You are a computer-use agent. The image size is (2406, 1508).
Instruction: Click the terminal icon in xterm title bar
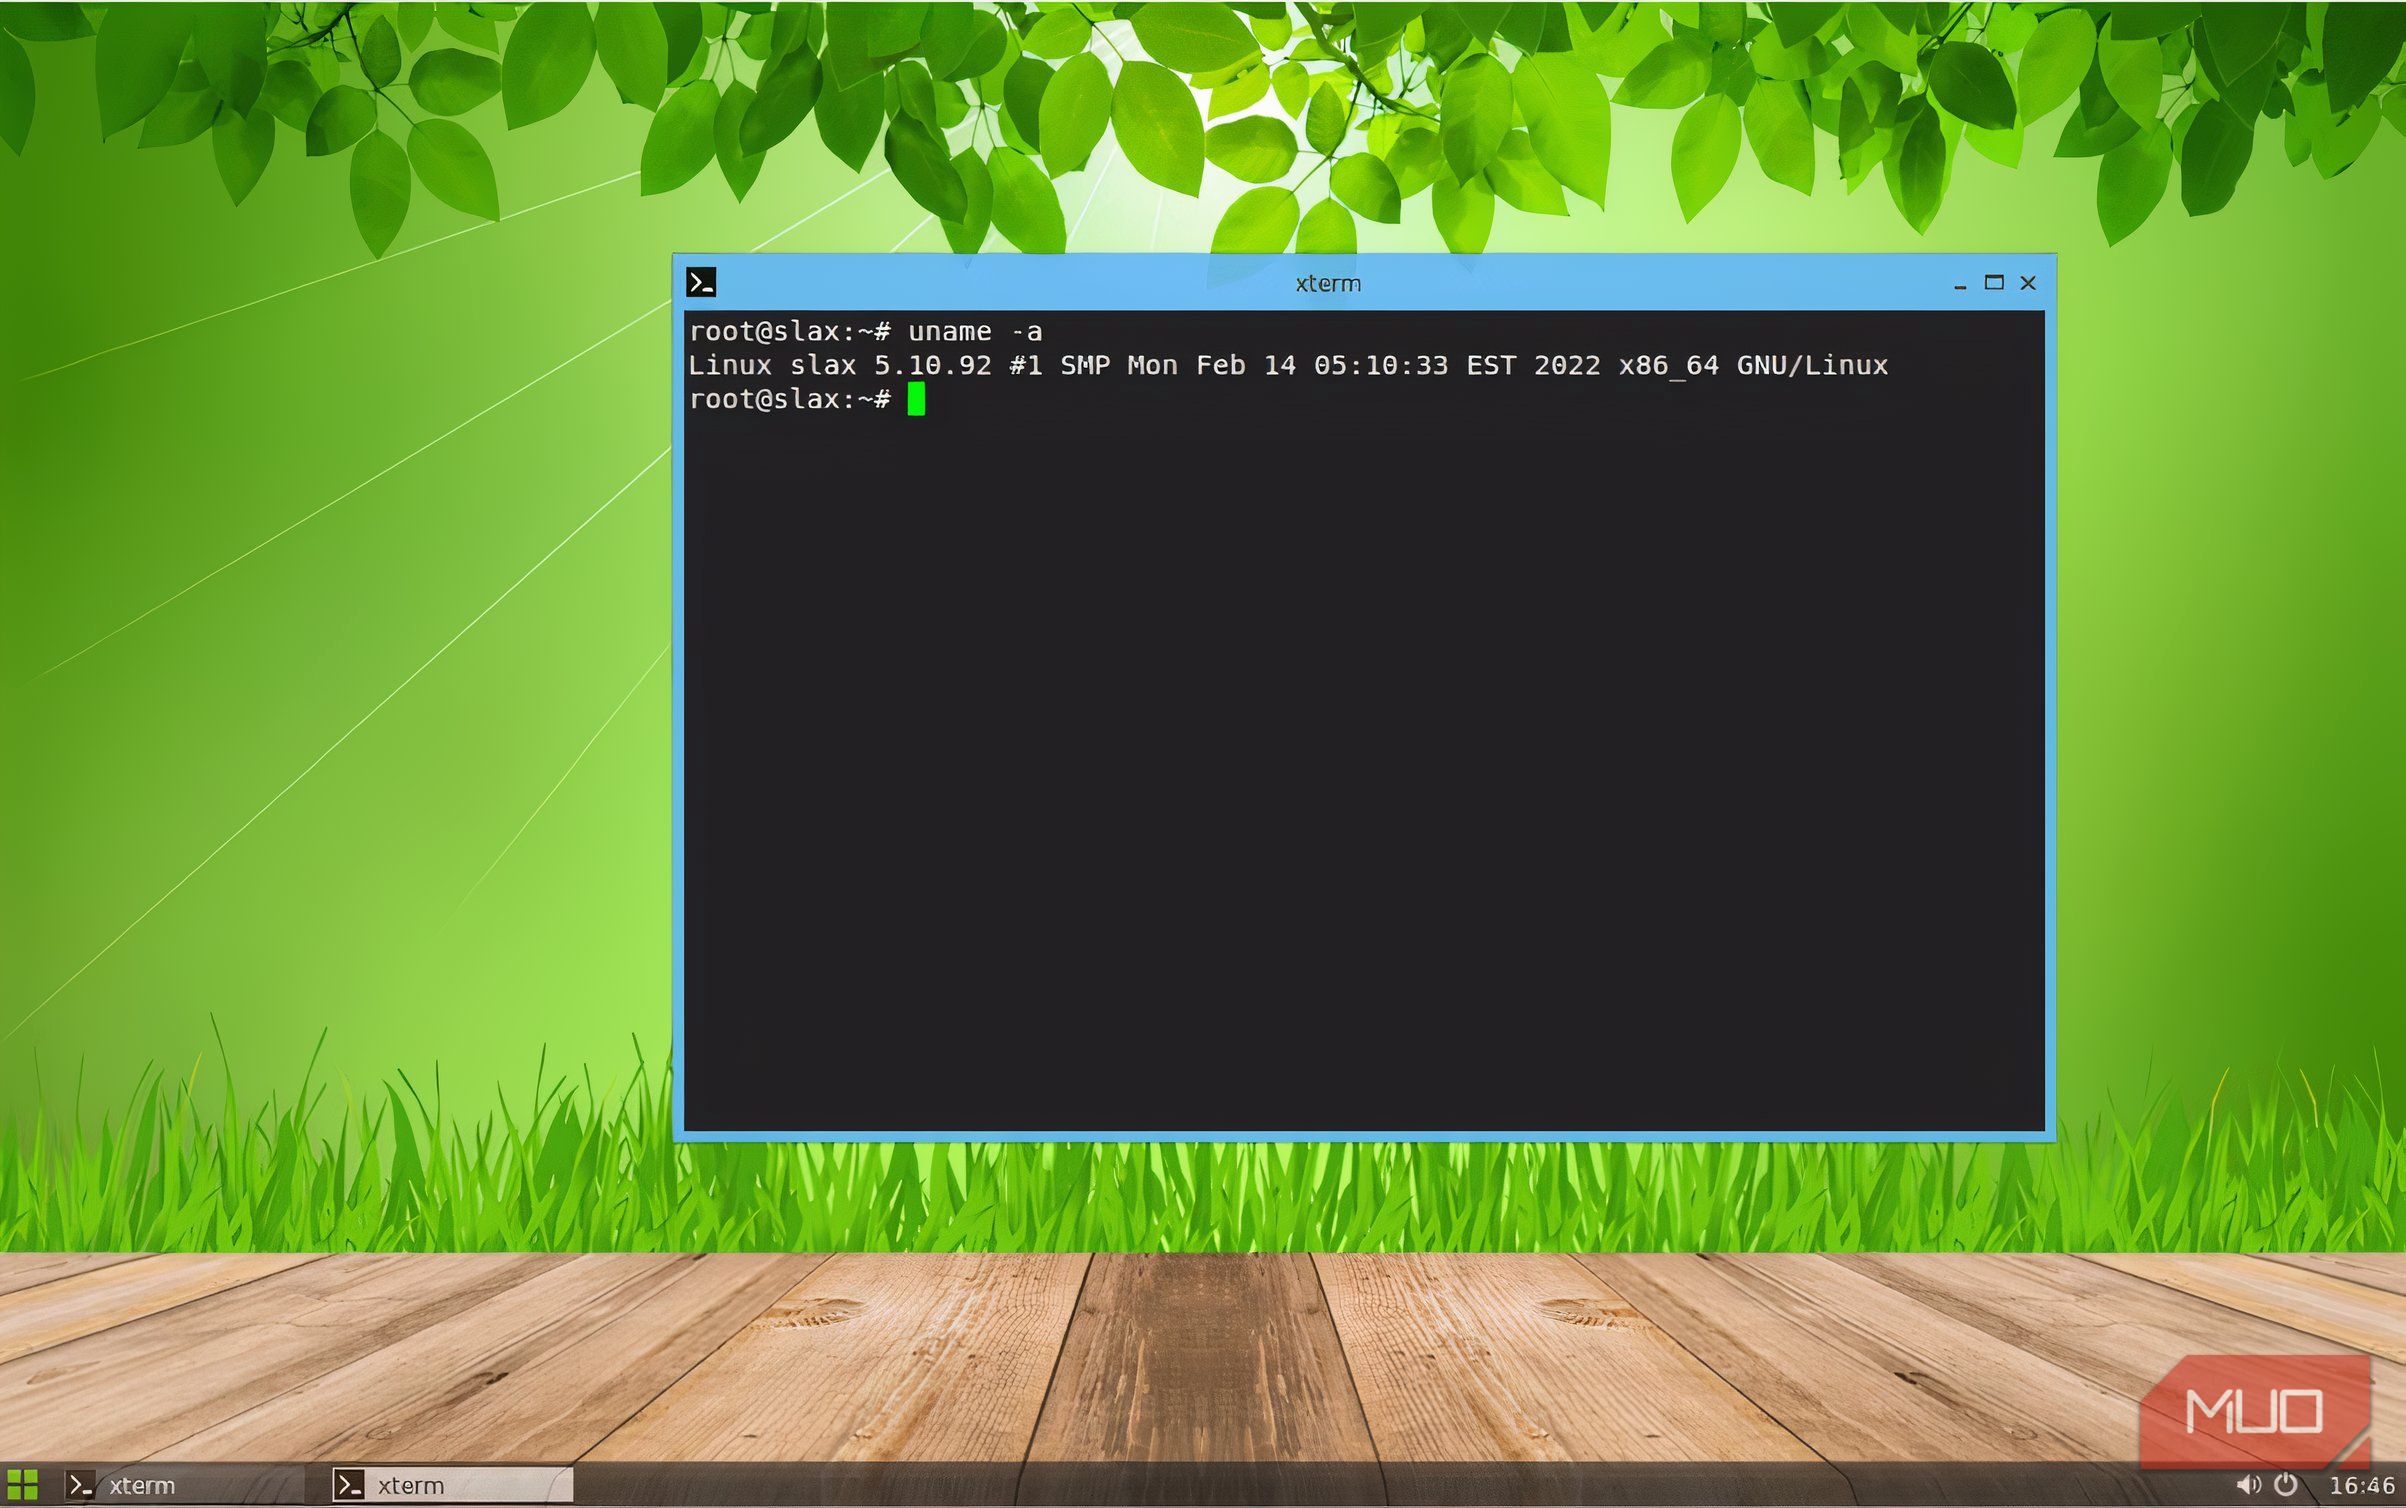pos(701,283)
